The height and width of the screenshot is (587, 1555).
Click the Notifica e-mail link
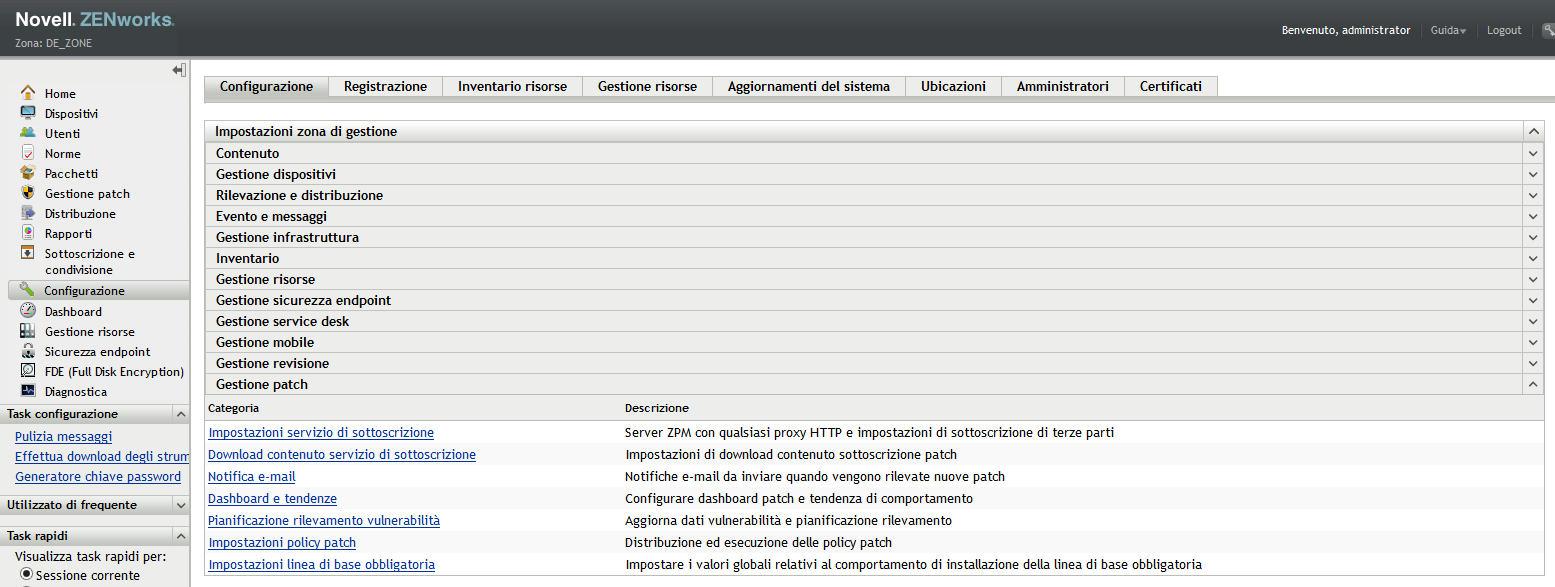pyautogui.click(x=252, y=477)
